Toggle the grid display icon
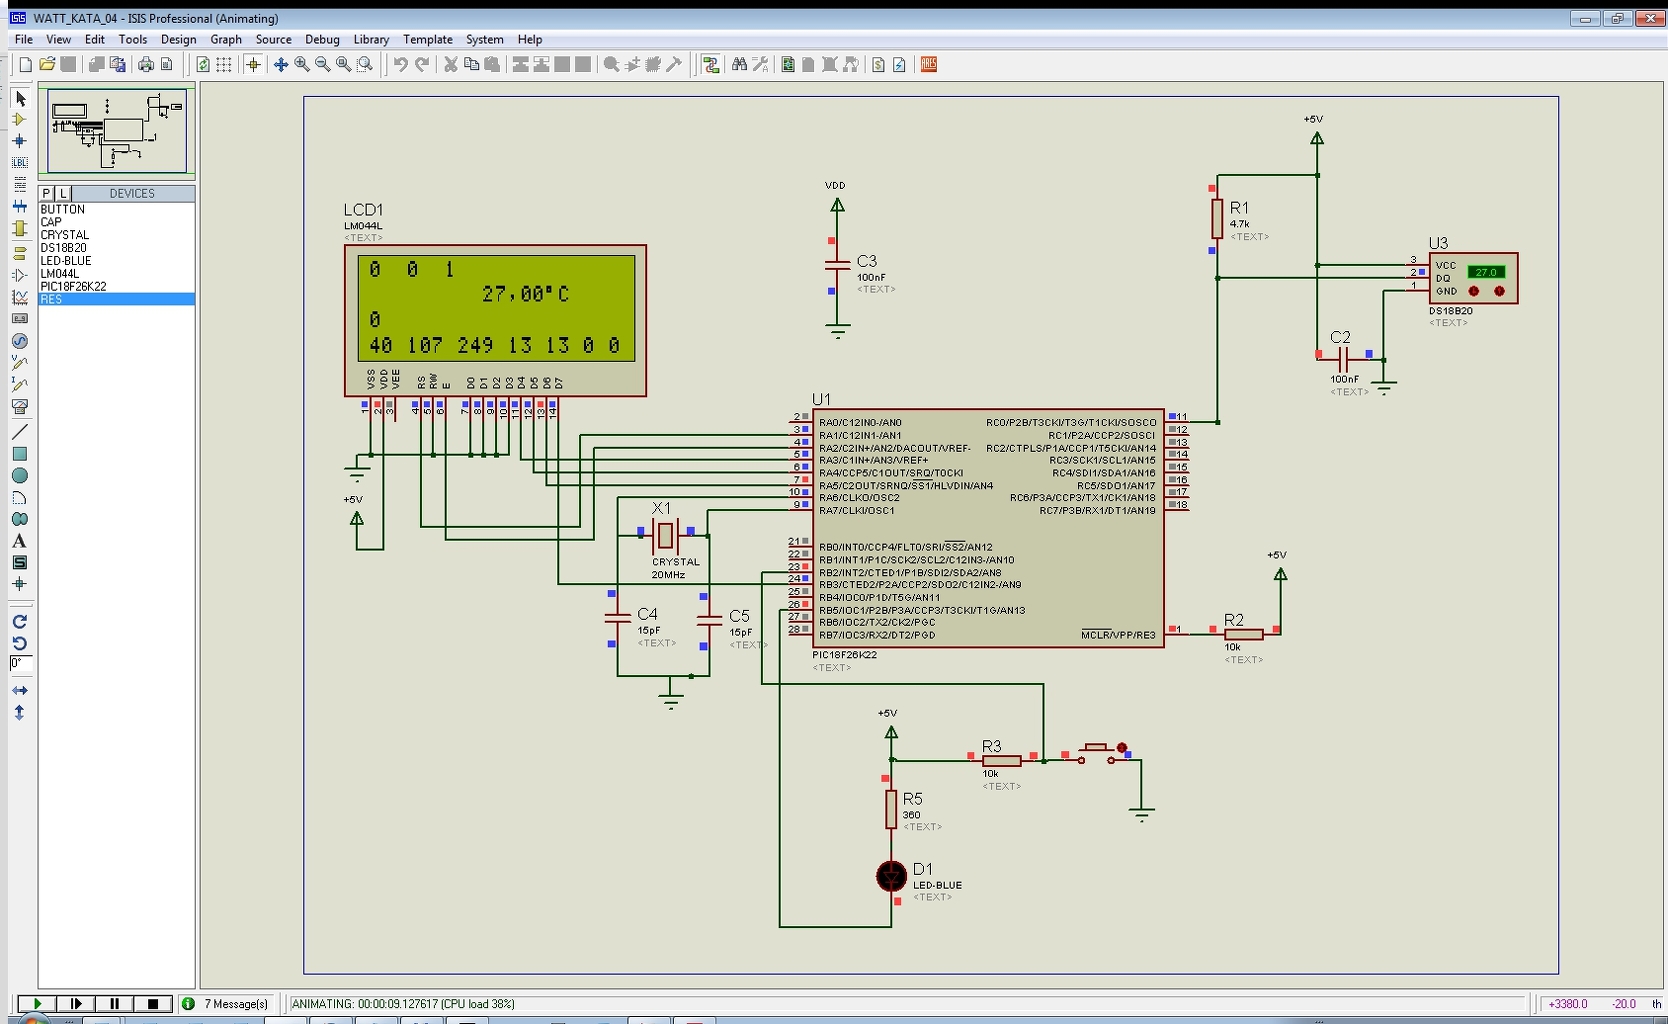The image size is (1668, 1024). point(224,64)
